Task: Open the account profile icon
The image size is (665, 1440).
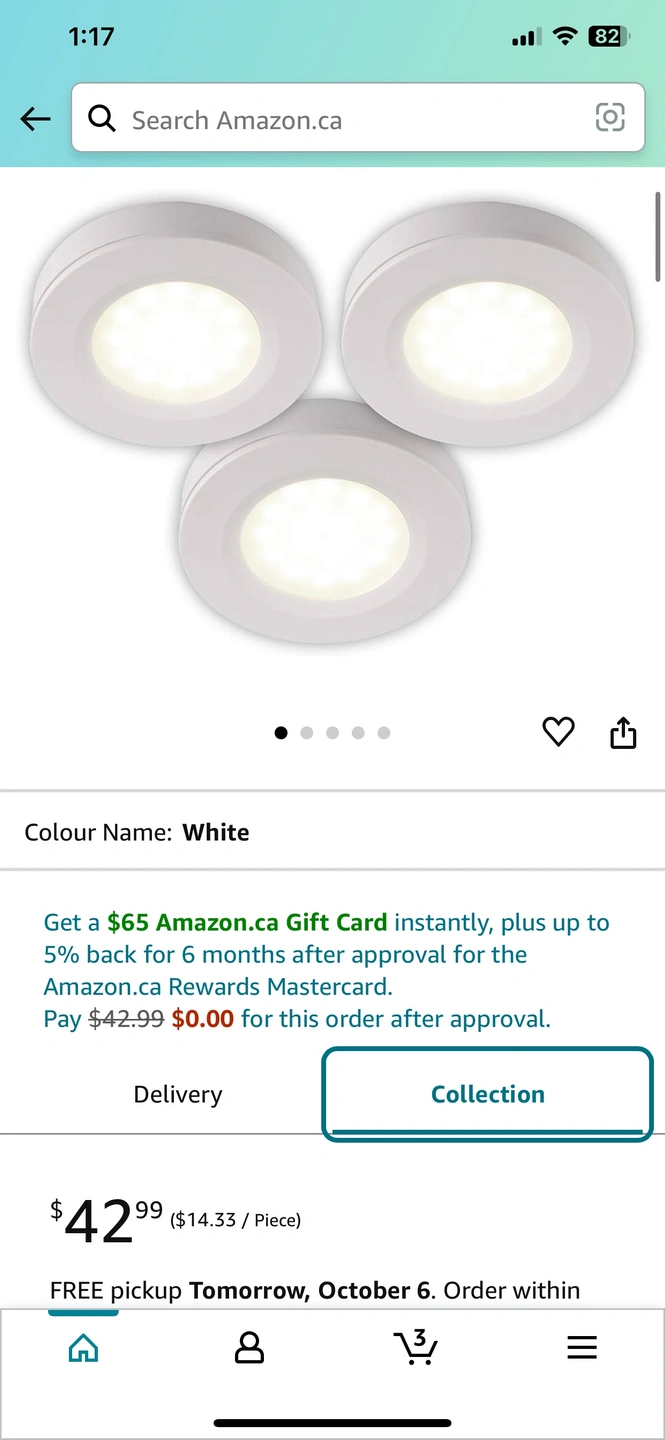Action: coord(249,1348)
